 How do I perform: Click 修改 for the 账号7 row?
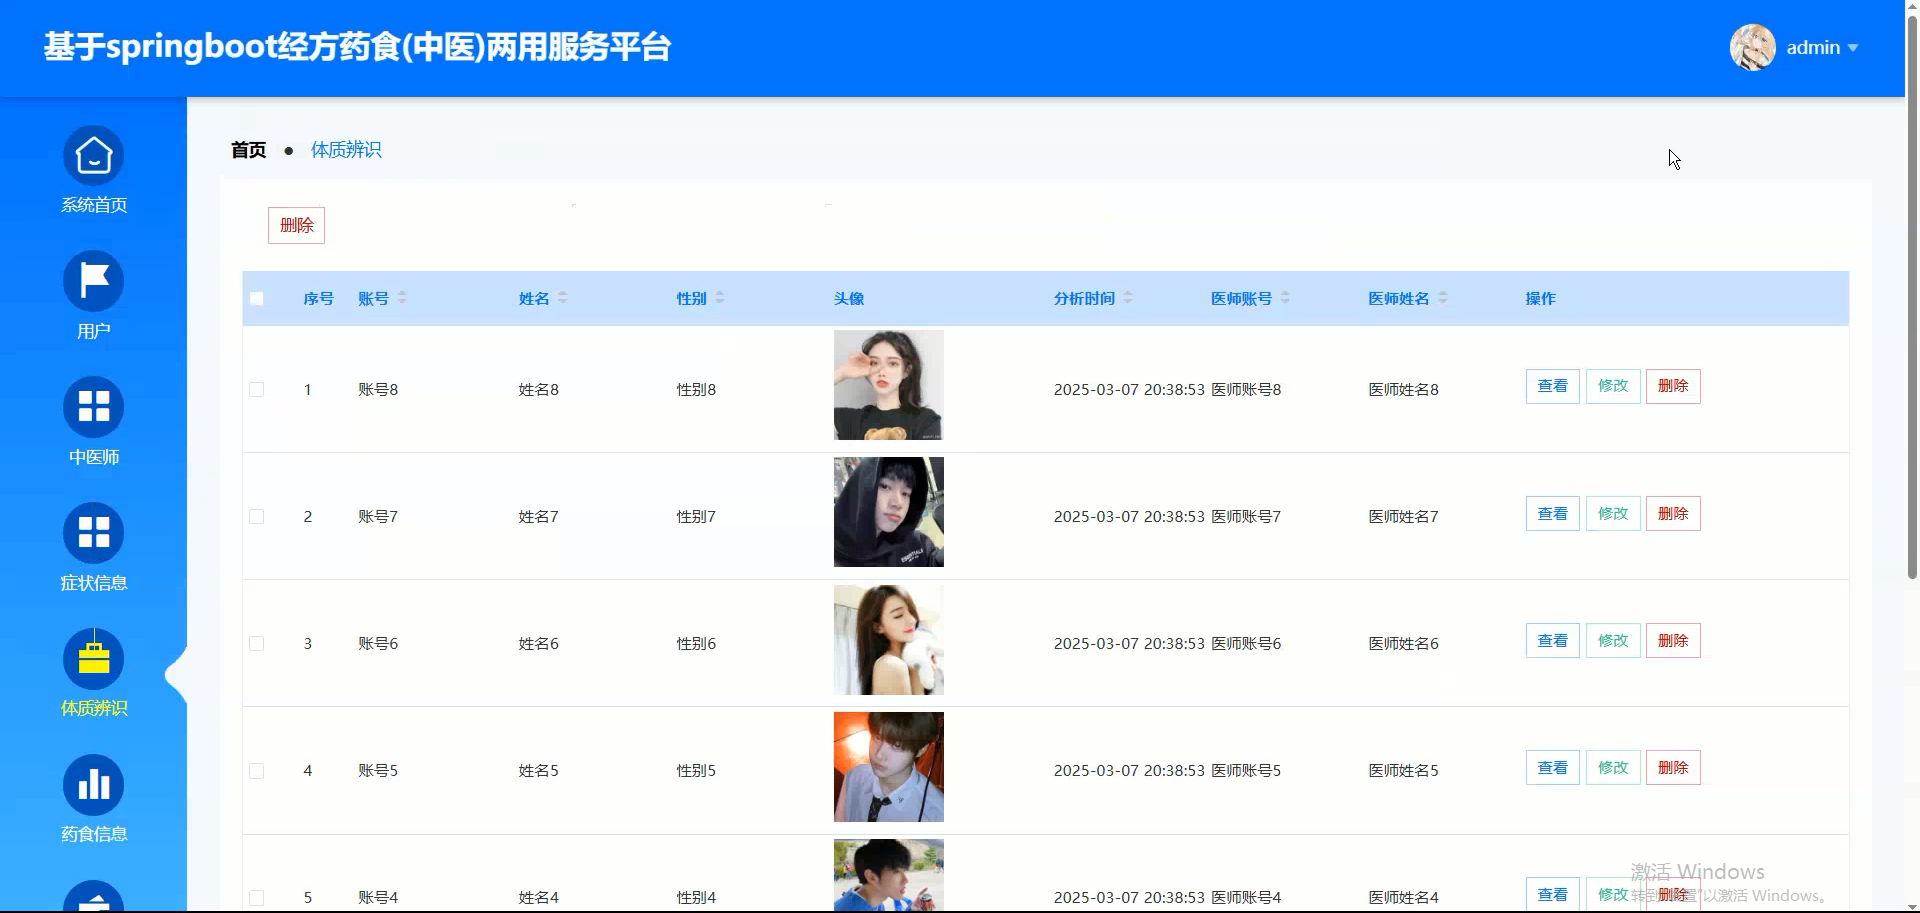tap(1612, 512)
